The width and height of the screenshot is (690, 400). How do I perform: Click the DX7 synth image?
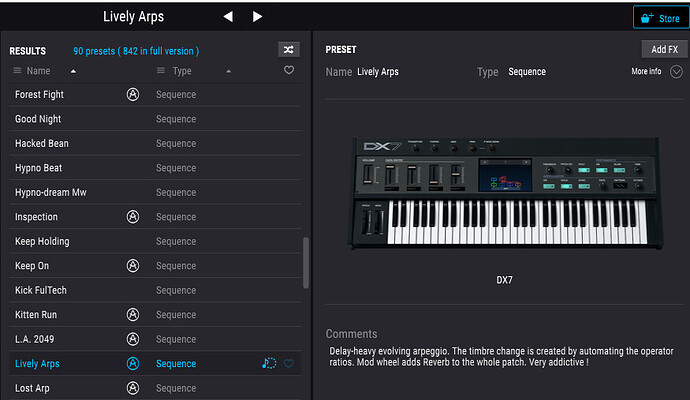[x=505, y=193]
